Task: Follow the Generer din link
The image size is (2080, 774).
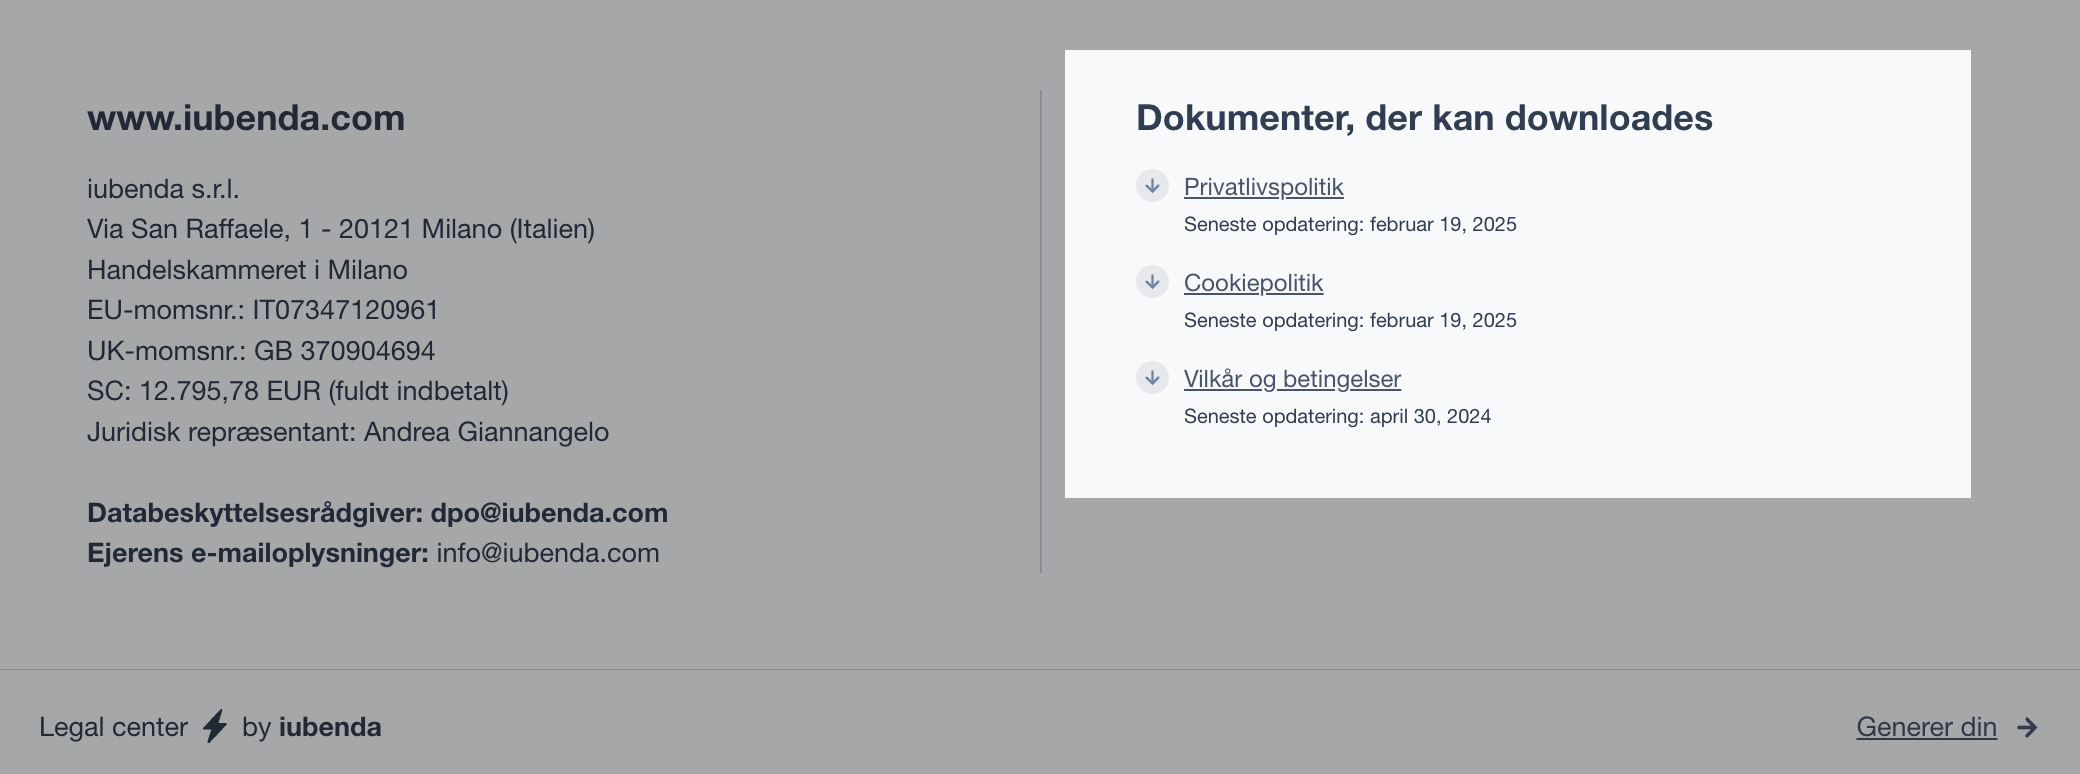Action: point(1926,727)
